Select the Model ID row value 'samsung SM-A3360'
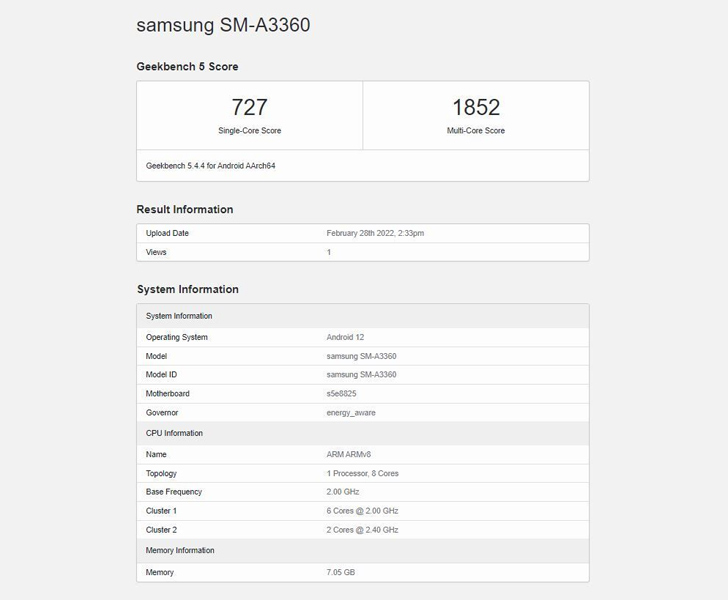Viewport: 728px width, 600px height. pyautogui.click(x=362, y=374)
